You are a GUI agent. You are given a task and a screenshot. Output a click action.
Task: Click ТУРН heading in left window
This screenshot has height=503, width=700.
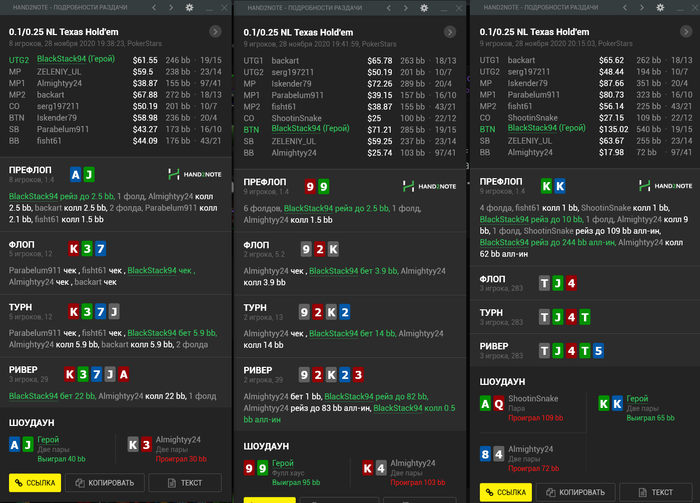click(x=21, y=307)
